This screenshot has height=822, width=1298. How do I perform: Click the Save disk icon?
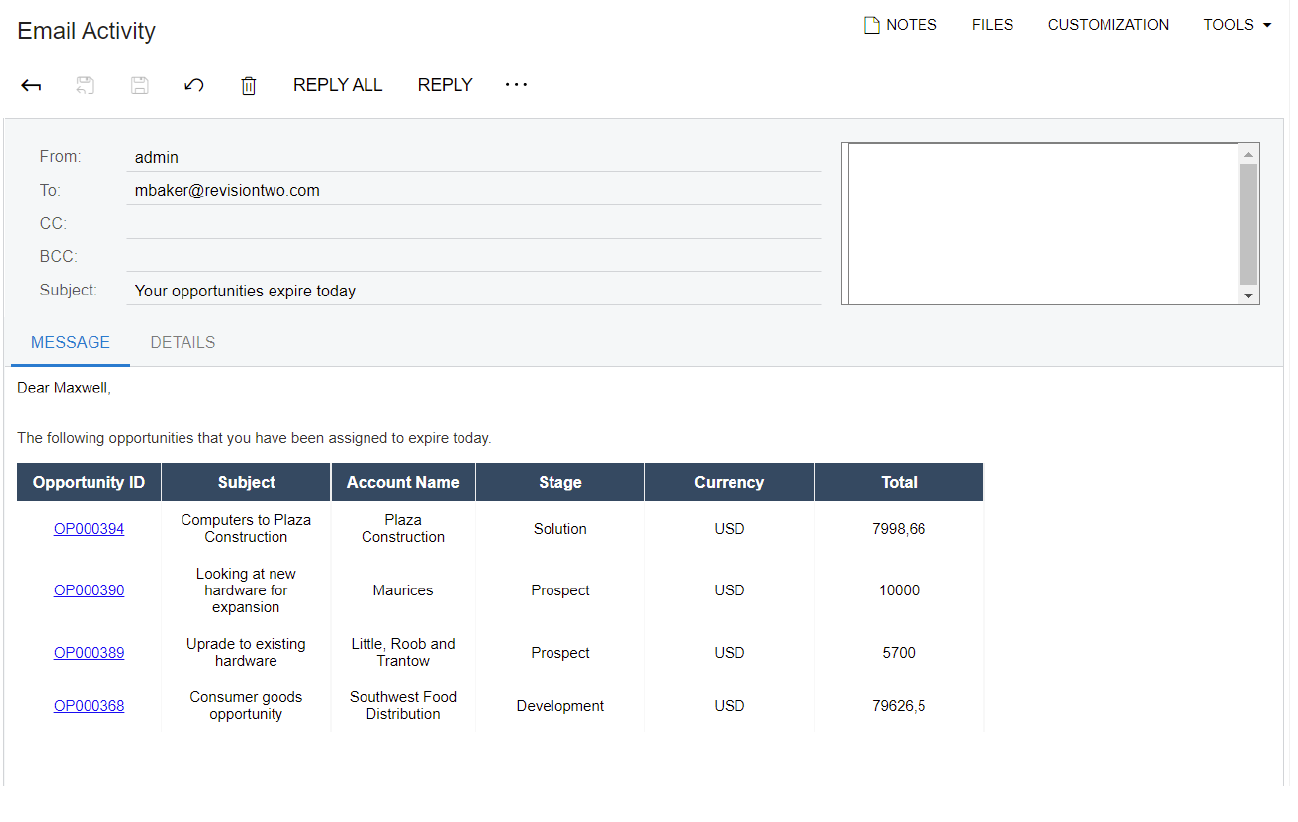pos(140,86)
